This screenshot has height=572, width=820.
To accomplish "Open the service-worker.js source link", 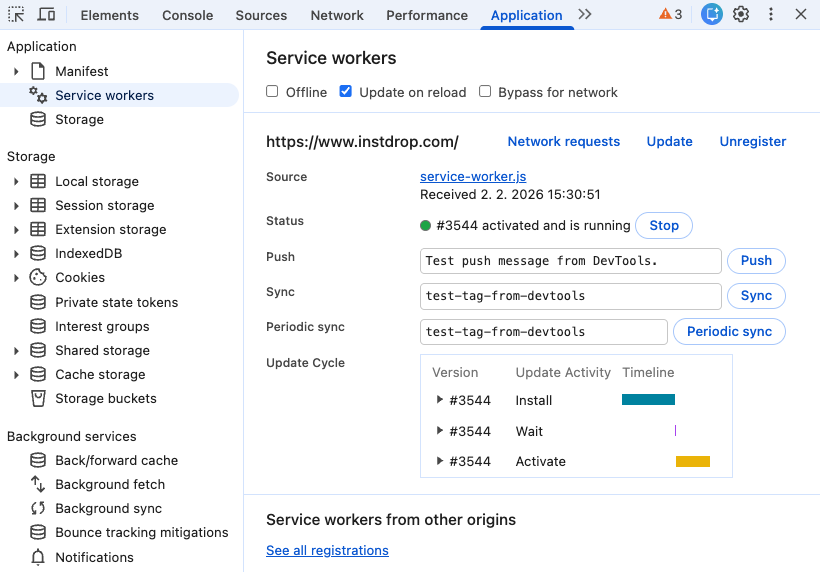I will 473,176.
